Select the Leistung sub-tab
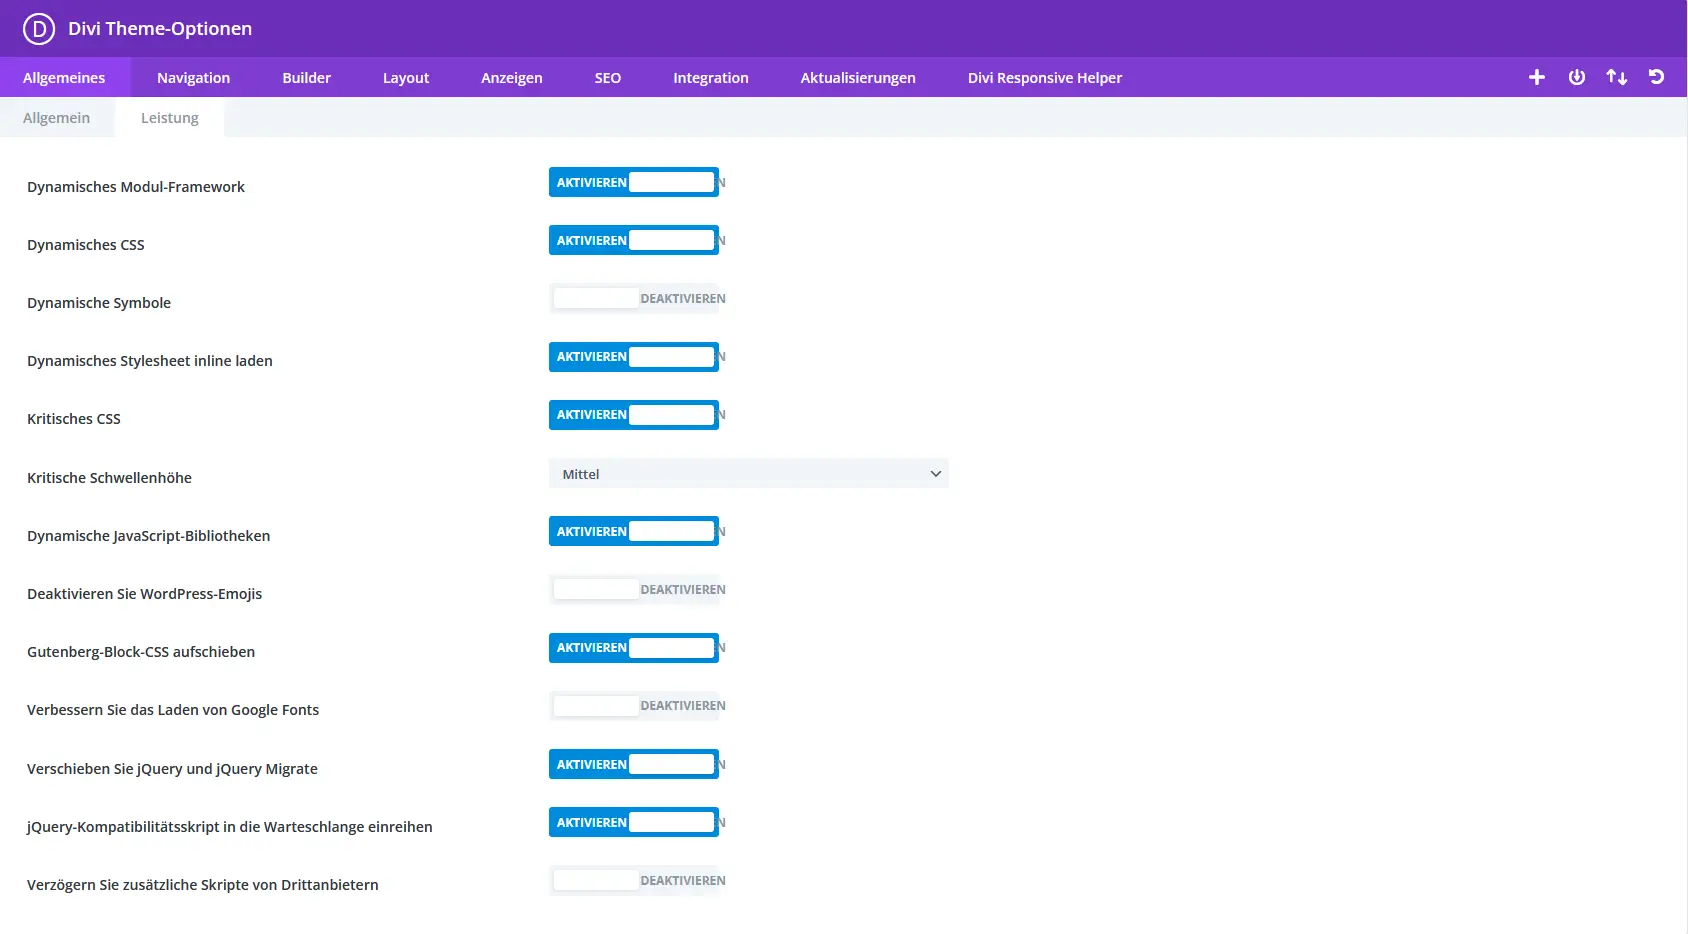The height and width of the screenshot is (934, 1688). 170,117
